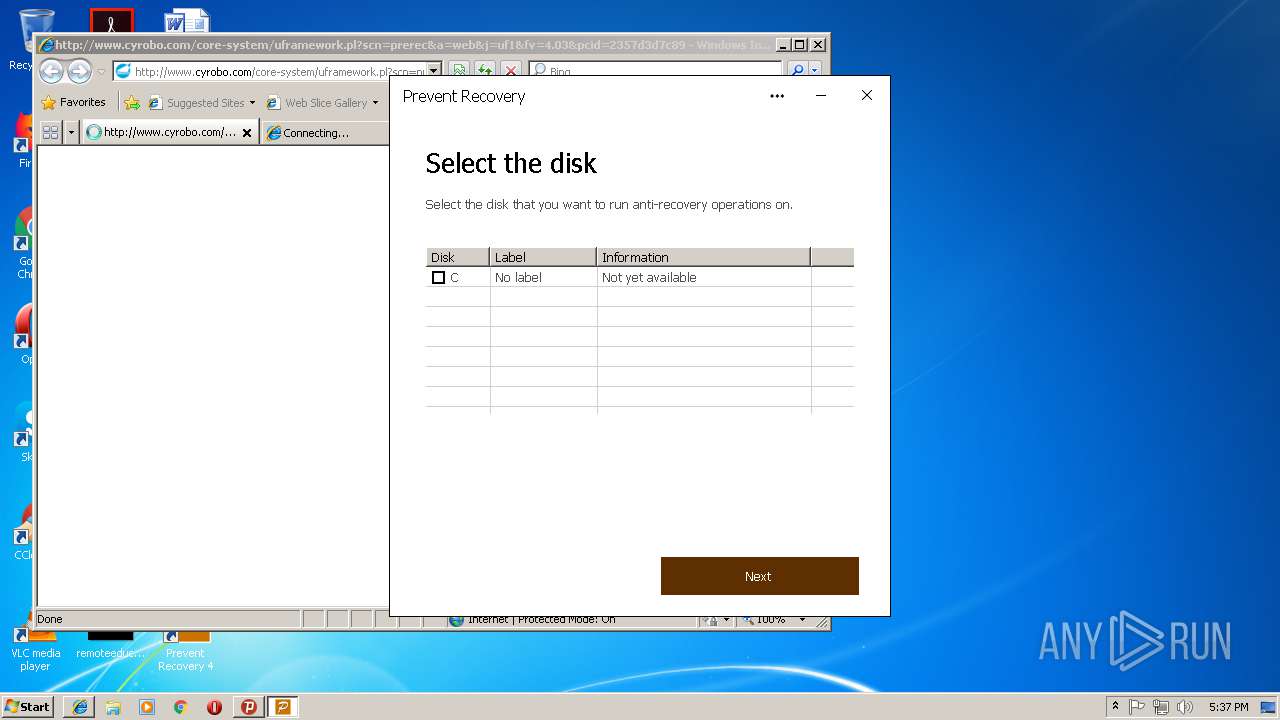Open the Prevent Recovery 4 desktop shortcut
The image size is (1280, 720).
point(185,648)
